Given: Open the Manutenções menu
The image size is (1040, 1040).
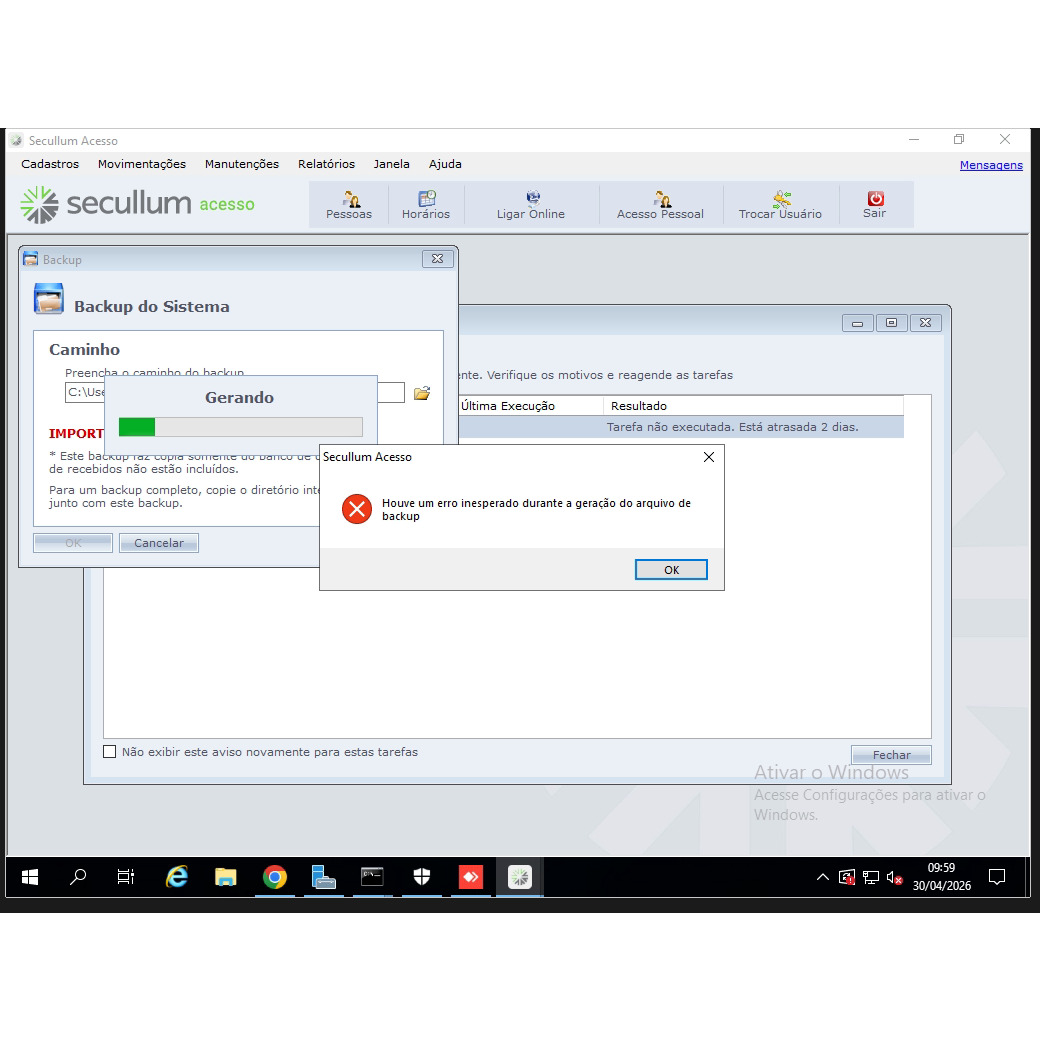Looking at the screenshot, I should pyautogui.click(x=241, y=164).
